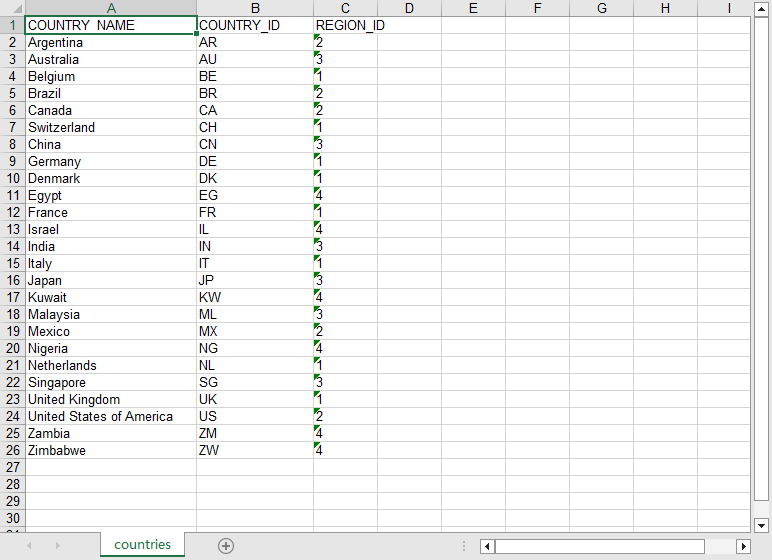The width and height of the screenshot is (772, 560).
Task: Select column C header
Action: (x=345, y=8)
